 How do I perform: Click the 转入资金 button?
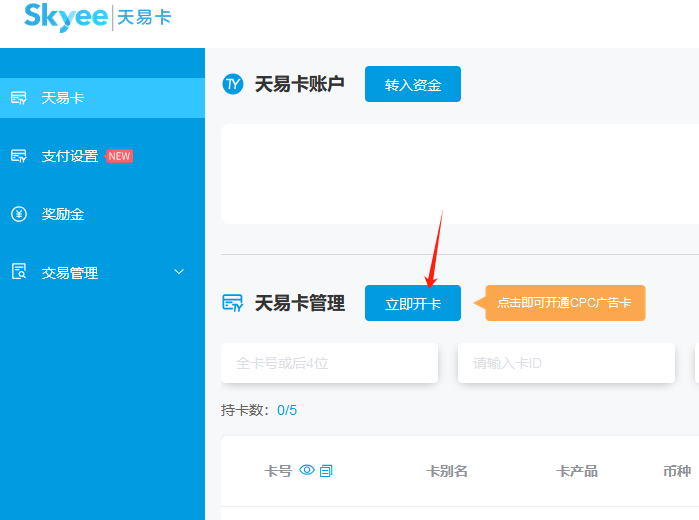click(x=413, y=84)
